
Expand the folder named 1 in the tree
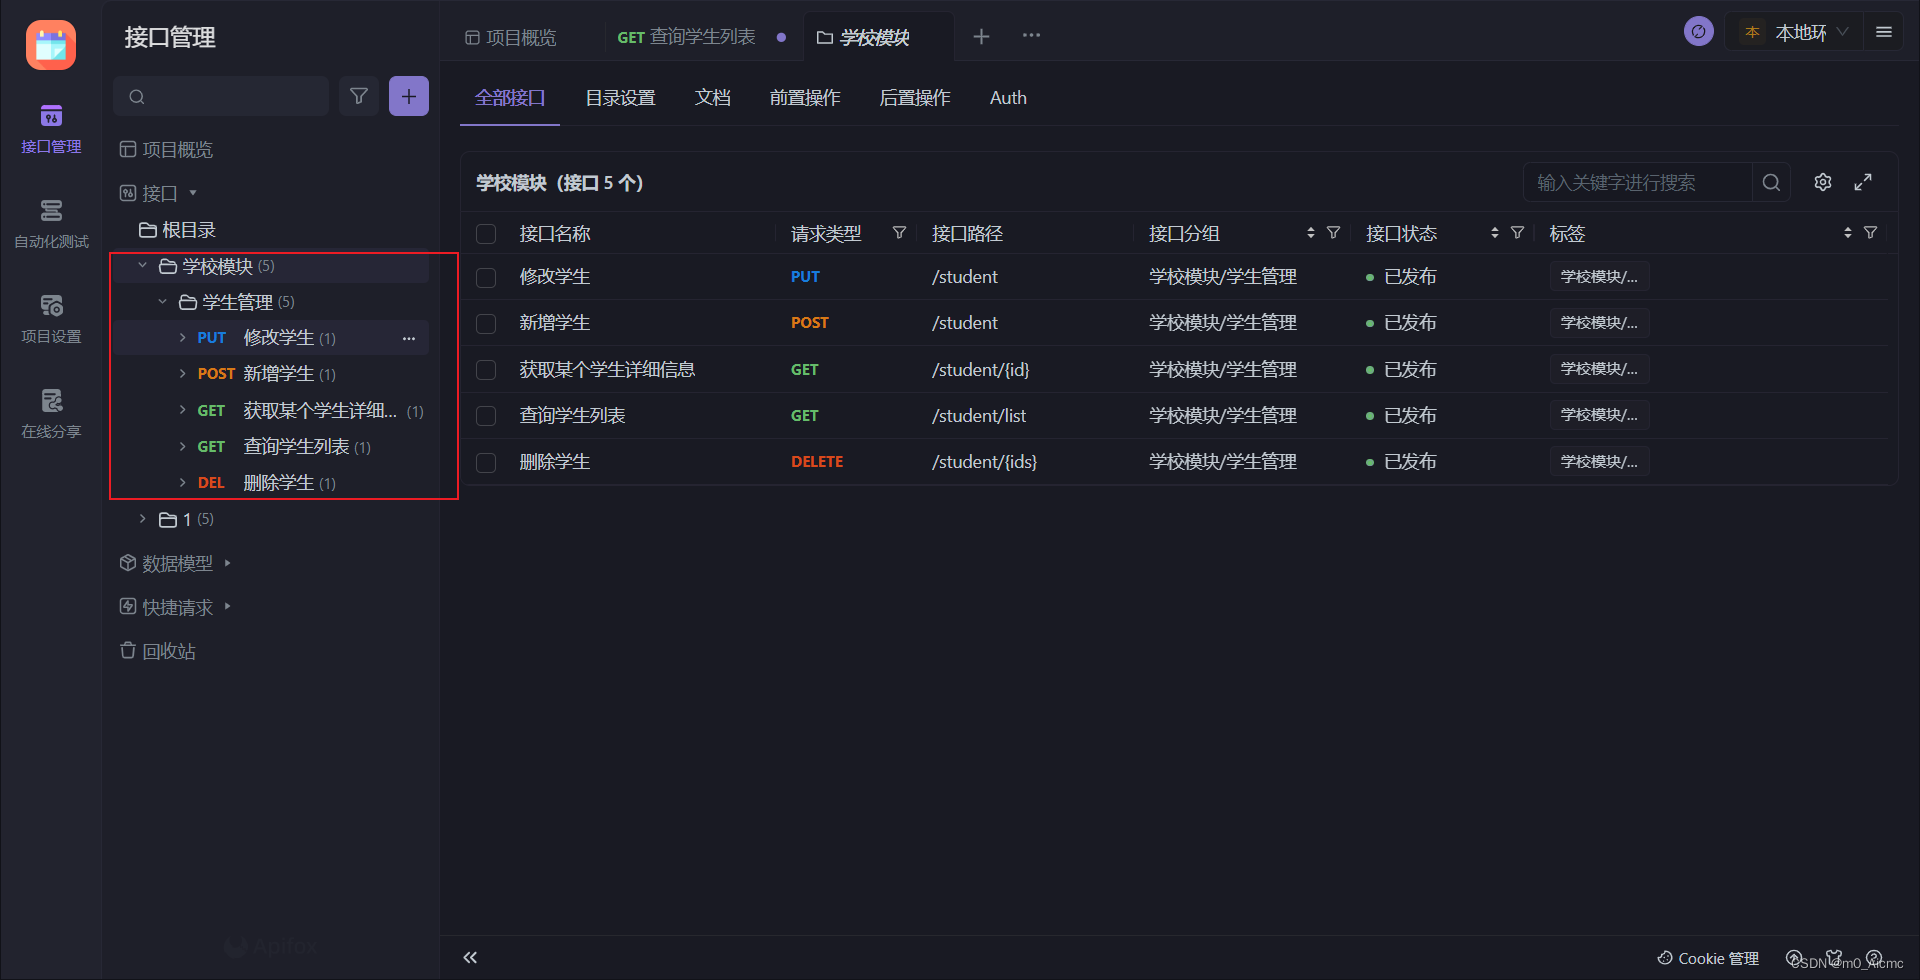tap(141, 518)
